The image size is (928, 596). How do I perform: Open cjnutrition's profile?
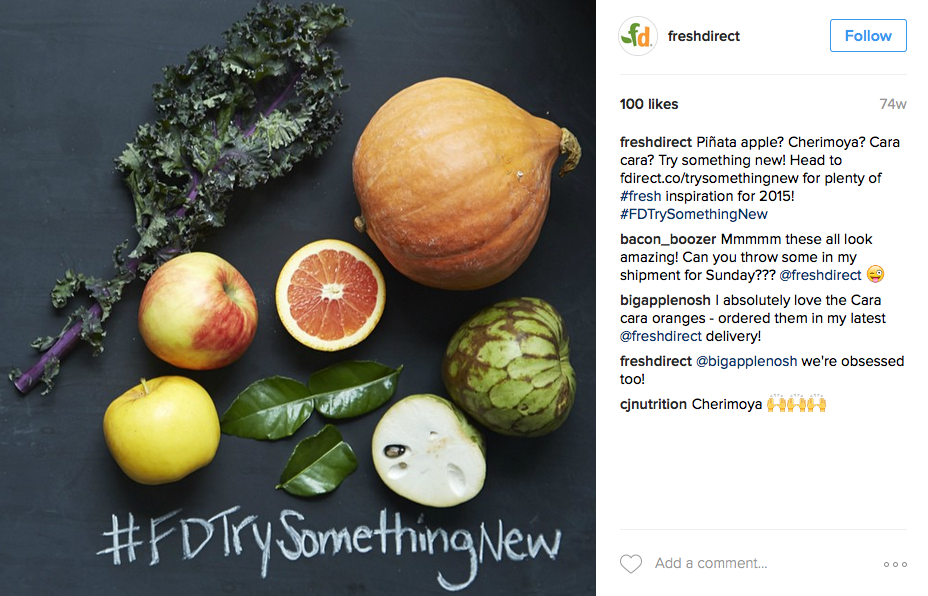pyautogui.click(x=653, y=404)
